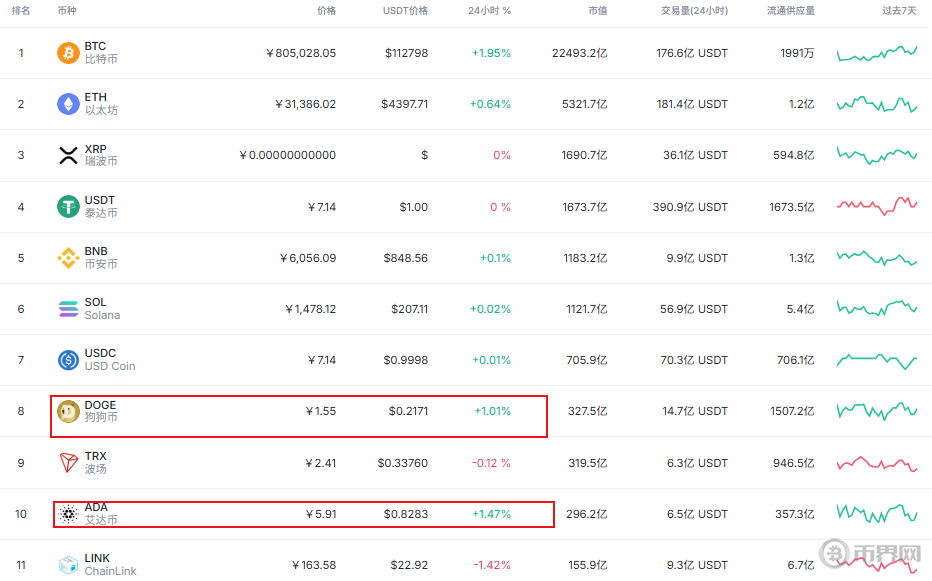Click the USDC coin icon
The image size is (932, 581).
[x=68, y=360]
